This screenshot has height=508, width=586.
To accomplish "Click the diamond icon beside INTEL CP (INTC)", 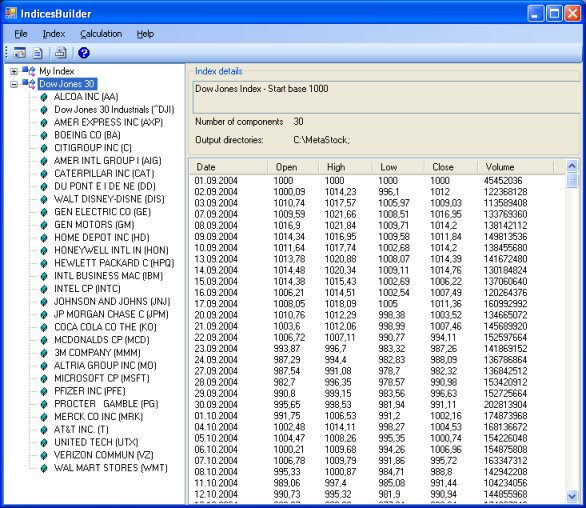I will click(44, 289).
